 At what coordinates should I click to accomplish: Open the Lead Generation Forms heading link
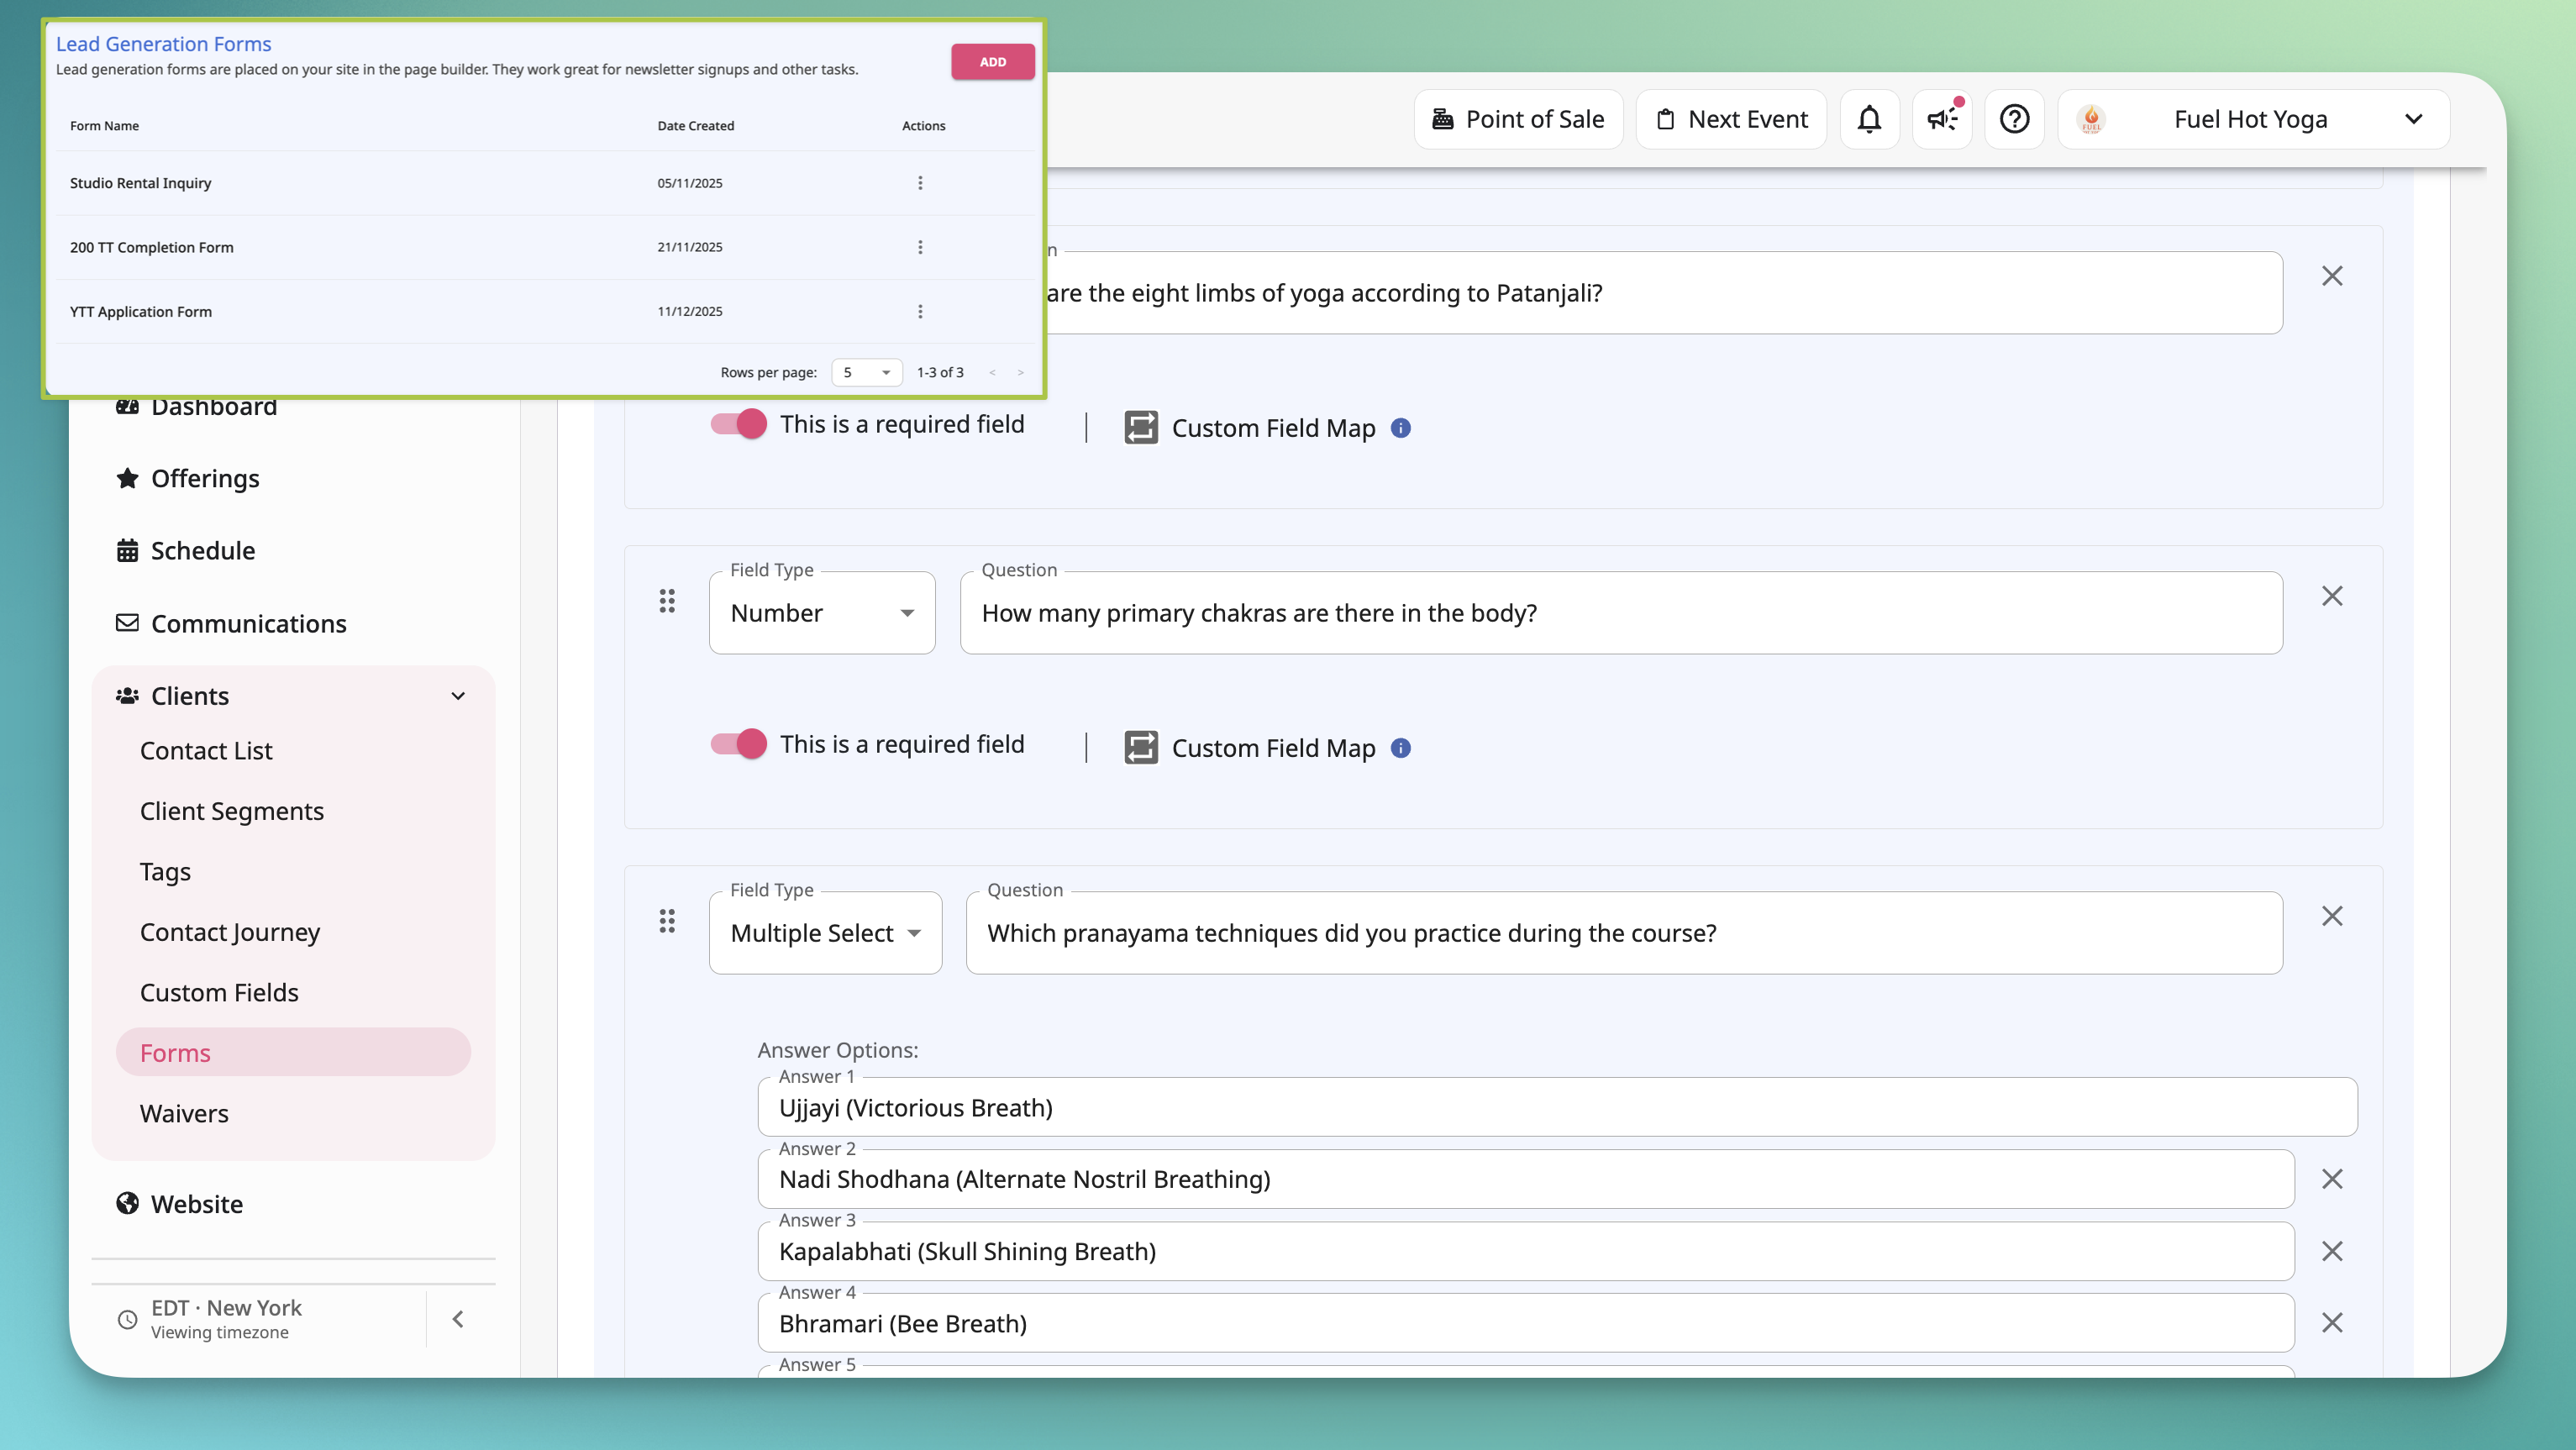coord(163,44)
